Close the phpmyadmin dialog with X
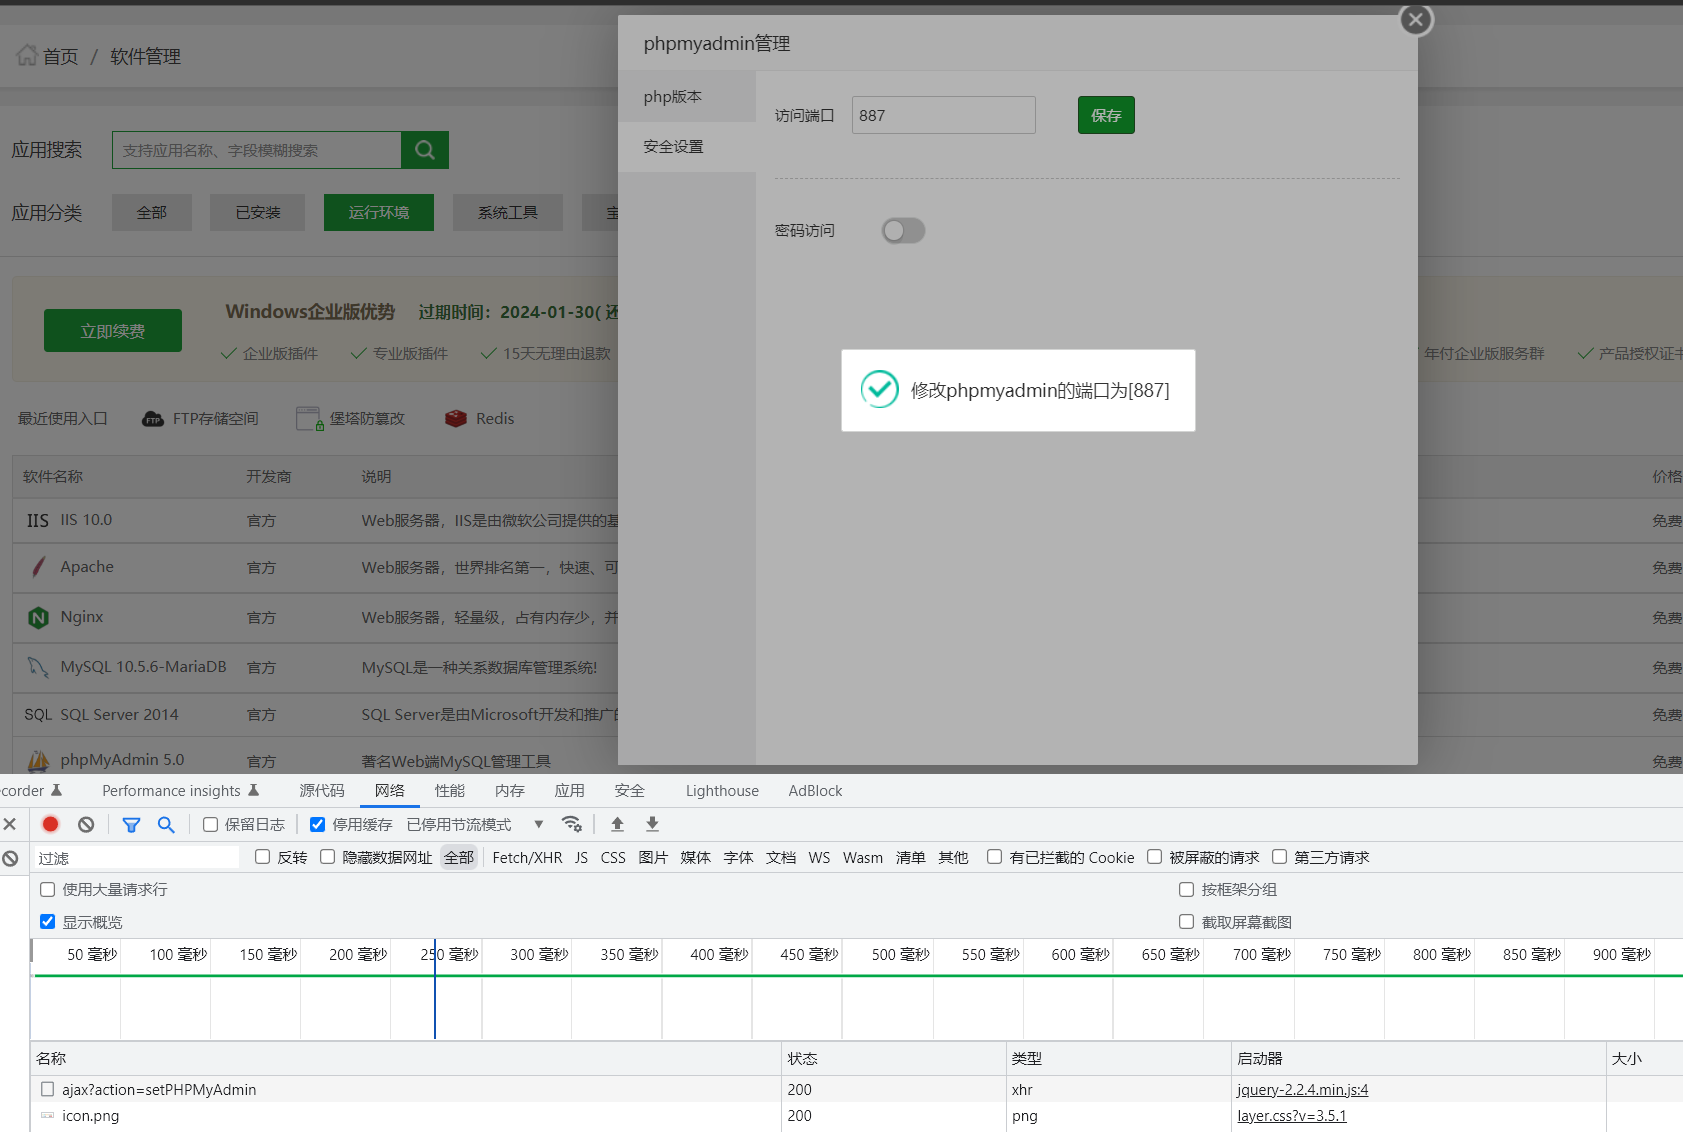This screenshot has height=1132, width=1683. point(1415,20)
